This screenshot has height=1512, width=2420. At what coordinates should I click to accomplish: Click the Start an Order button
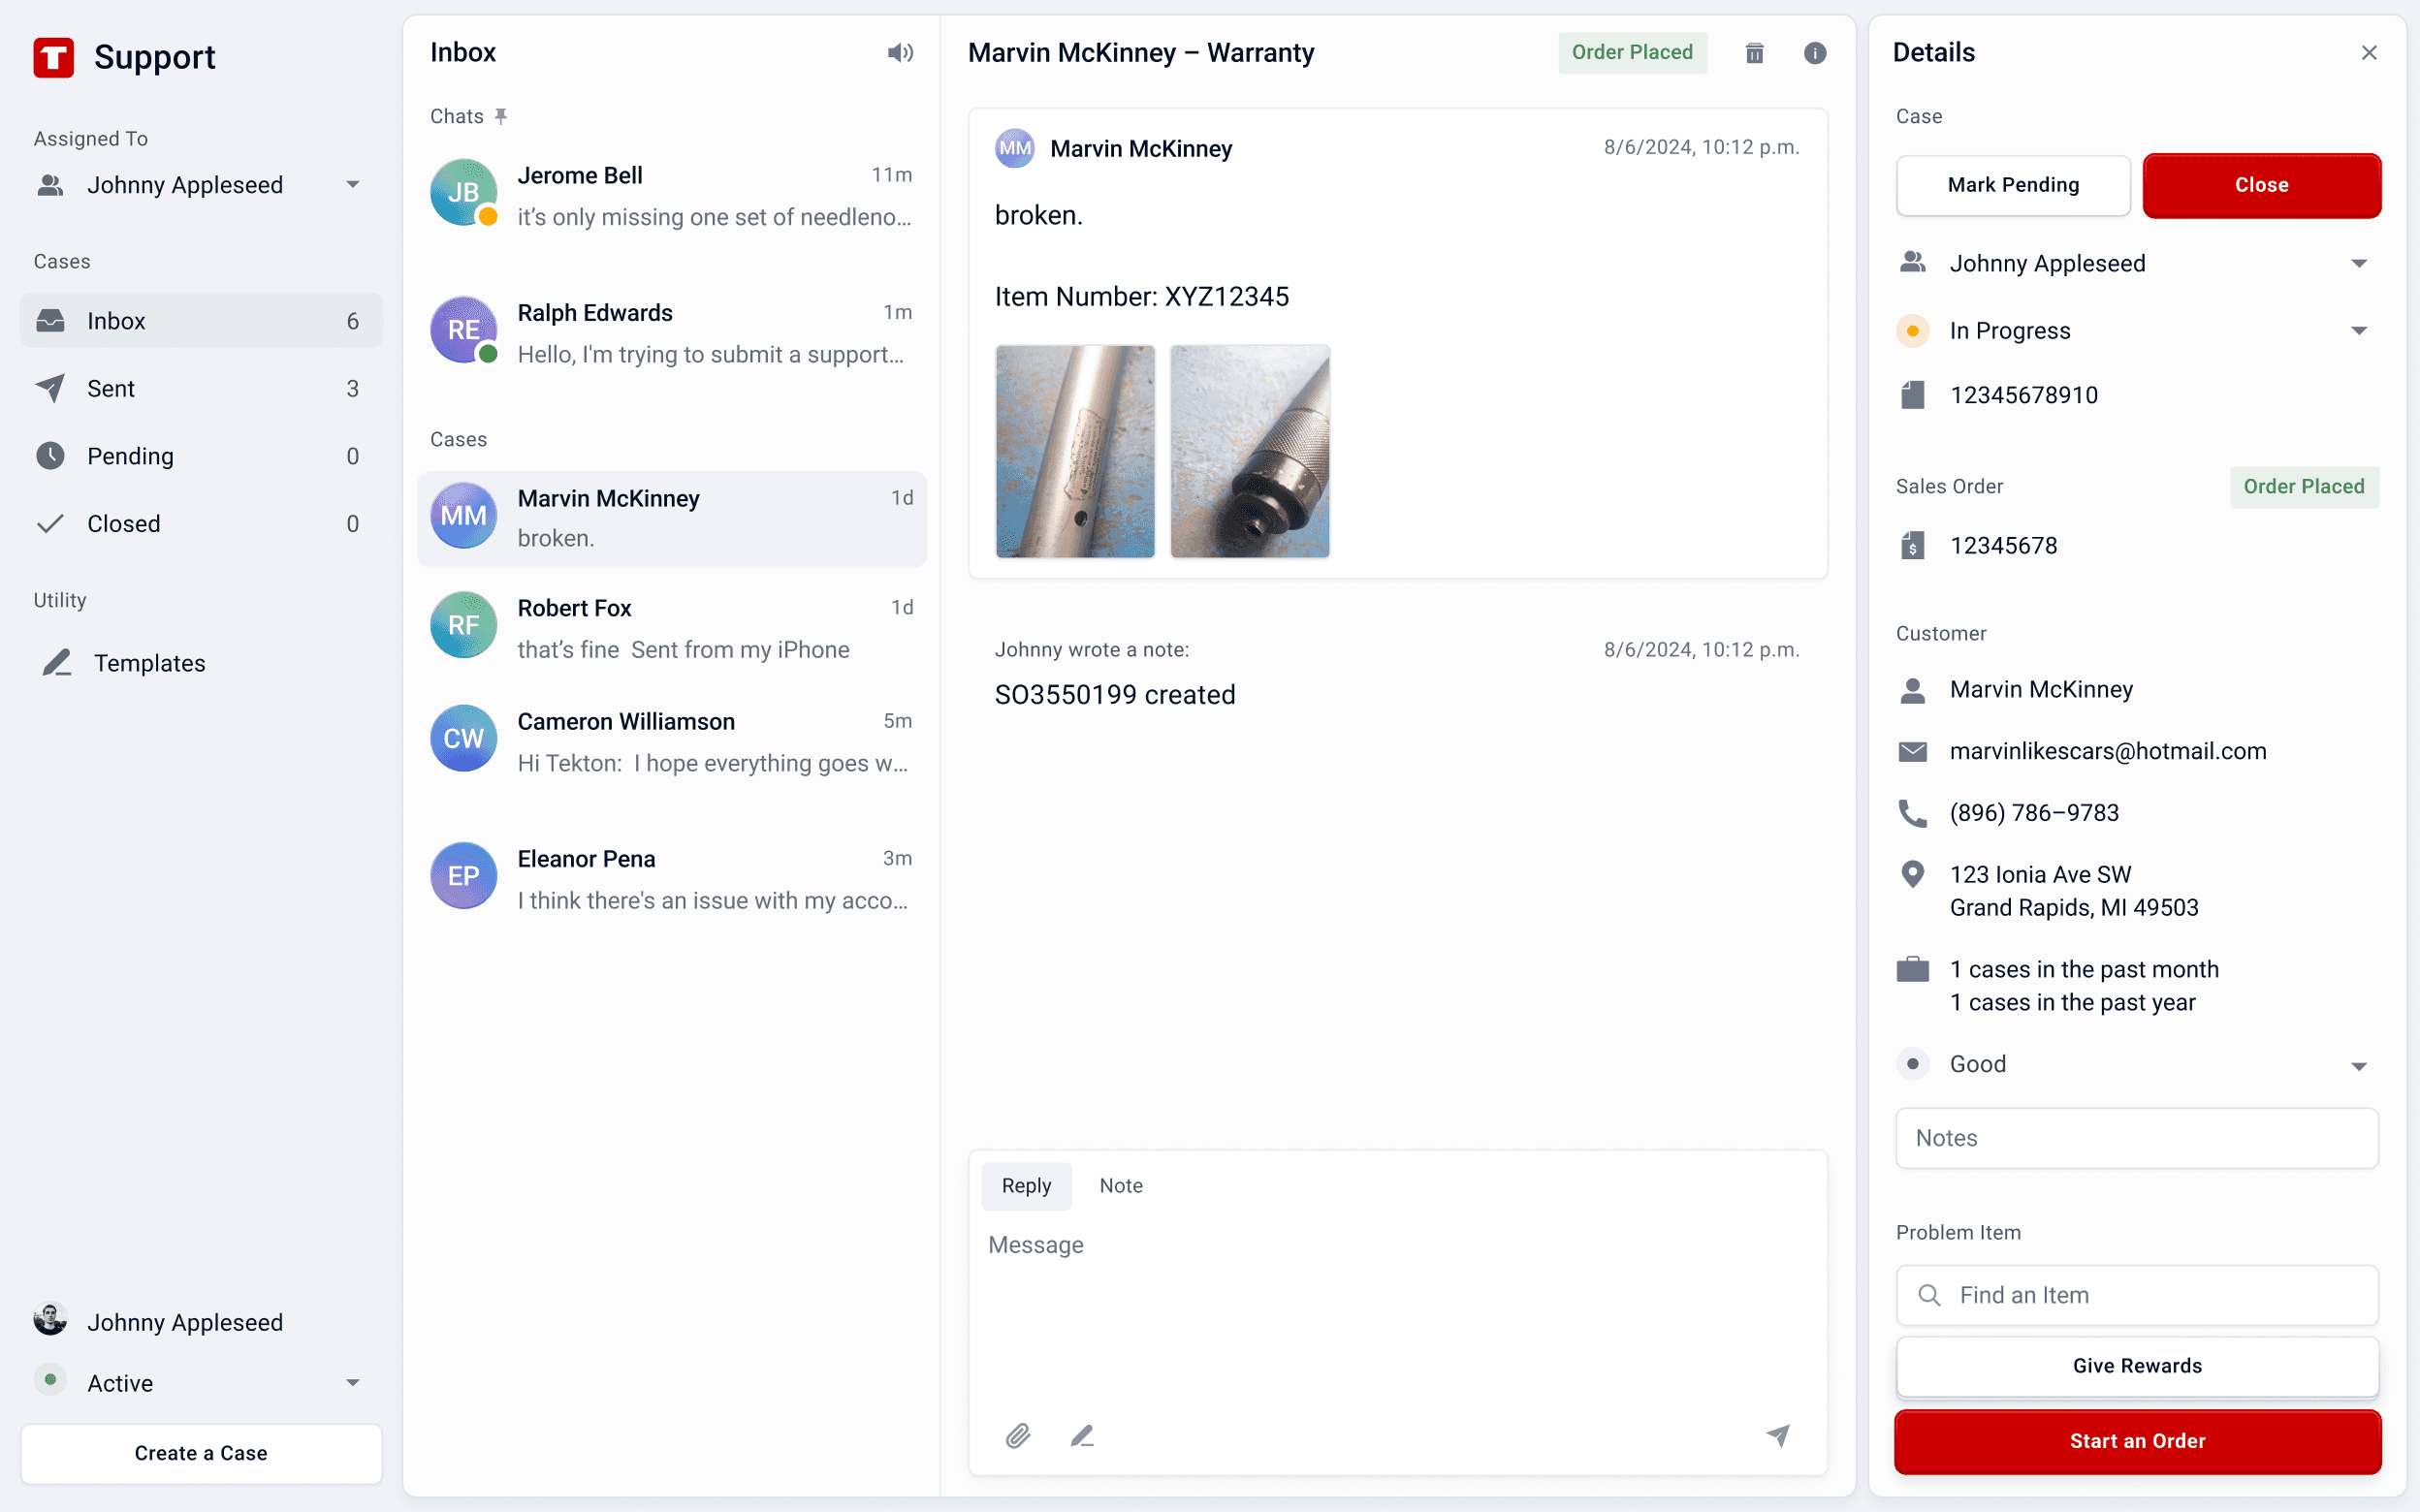pos(2136,1441)
